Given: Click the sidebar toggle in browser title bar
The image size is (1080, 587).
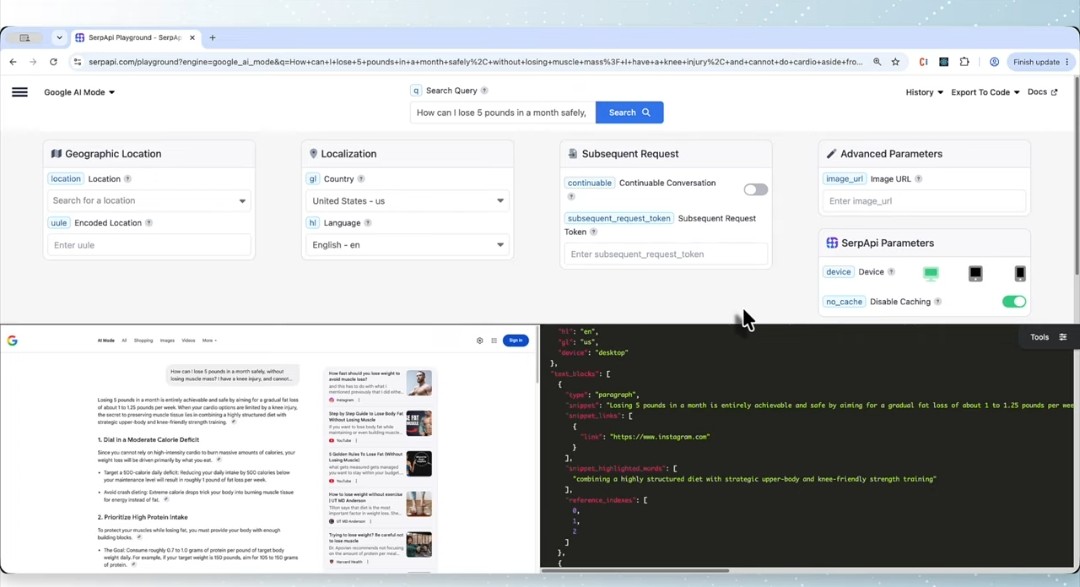Looking at the screenshot, I should coord(25,38).
